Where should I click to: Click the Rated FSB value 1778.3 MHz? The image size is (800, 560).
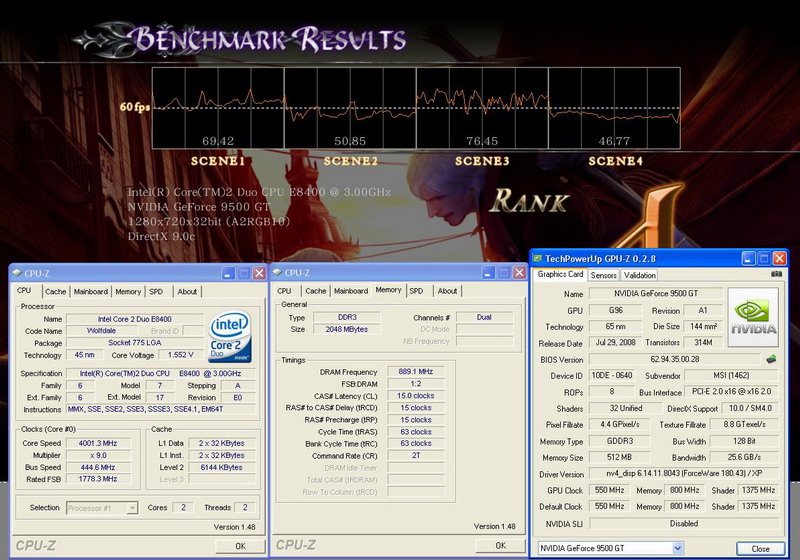[x=98, y=479]
